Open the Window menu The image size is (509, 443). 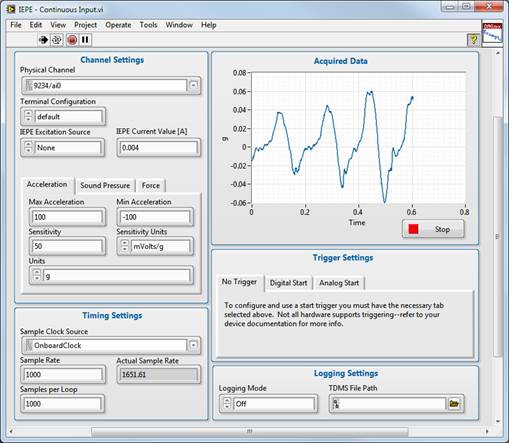[x=179, y=25]
